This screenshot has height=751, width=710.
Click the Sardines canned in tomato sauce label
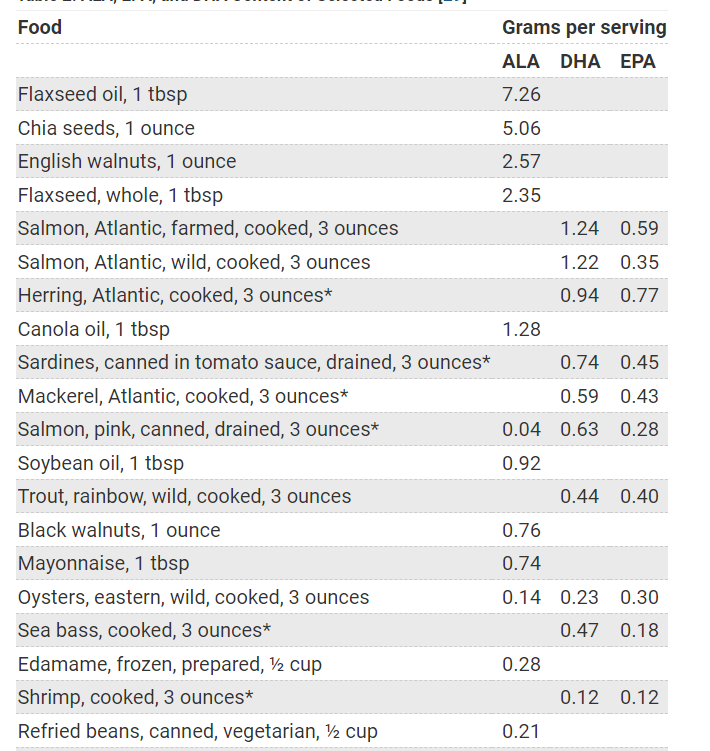pos(254,362)
